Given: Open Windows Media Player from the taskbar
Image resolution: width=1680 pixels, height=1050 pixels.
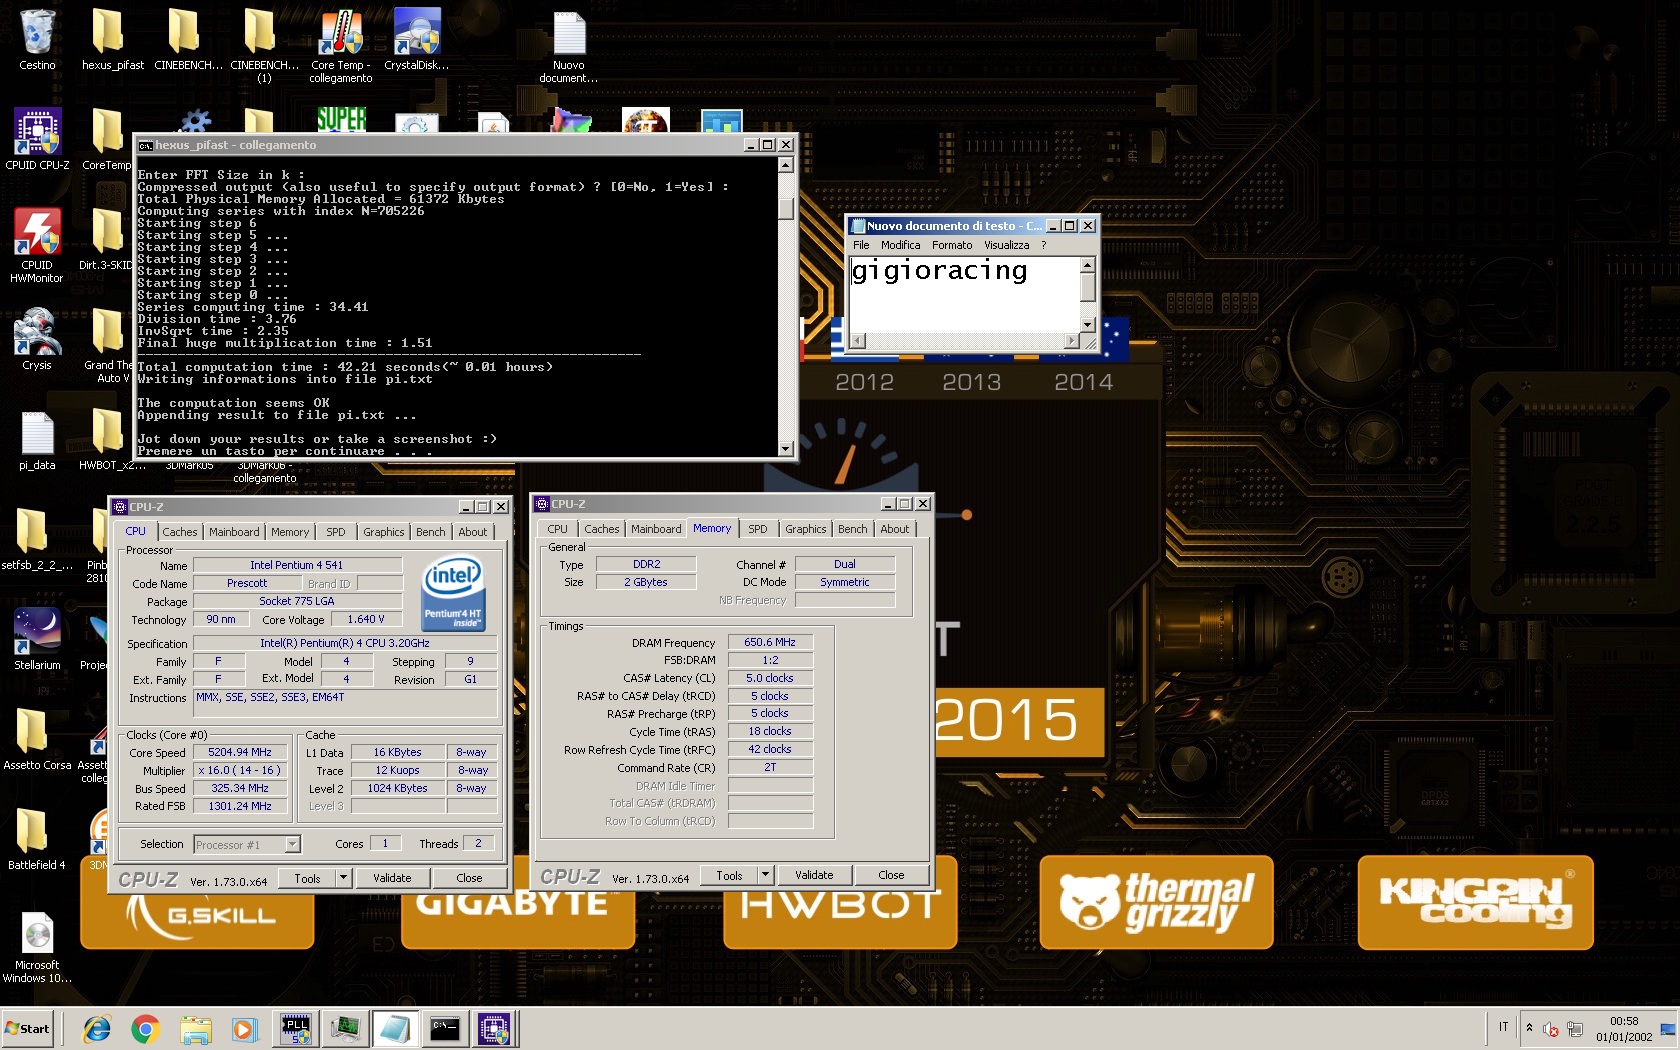Looking at the screenshot, I should pos(243,1029).
